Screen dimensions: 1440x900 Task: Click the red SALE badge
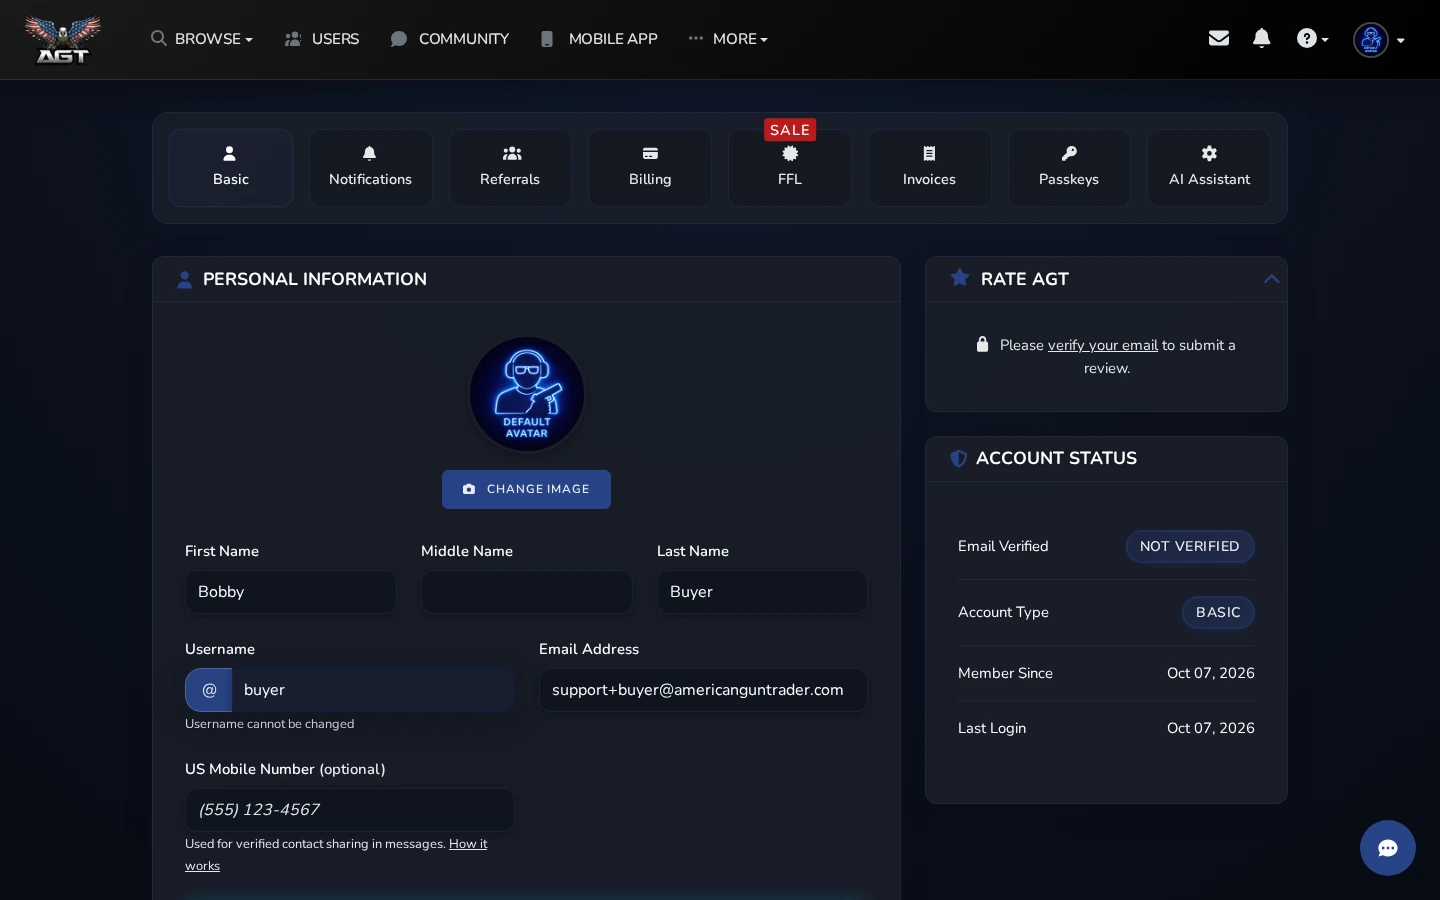coord(790,130)
